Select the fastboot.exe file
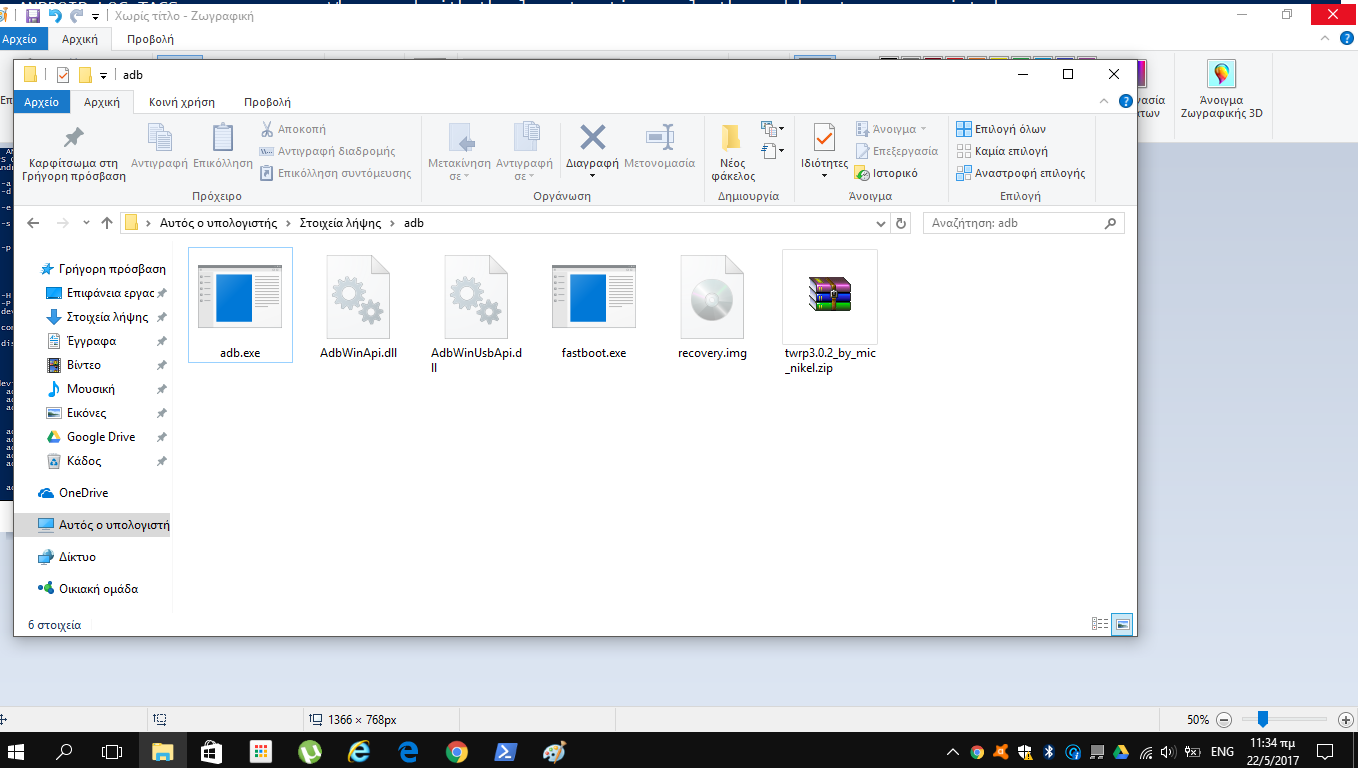The width and height of the screenshot is (1366, 768). pos(594,308)
